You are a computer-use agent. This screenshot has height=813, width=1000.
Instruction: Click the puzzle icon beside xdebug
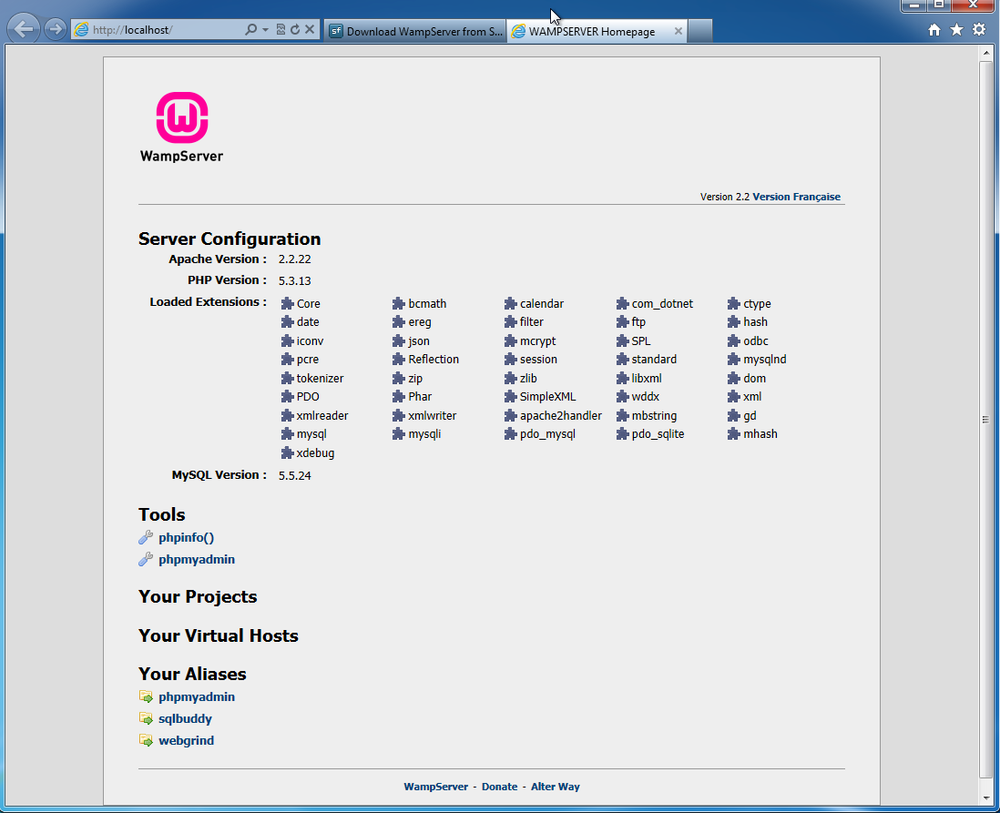point(287,453)
